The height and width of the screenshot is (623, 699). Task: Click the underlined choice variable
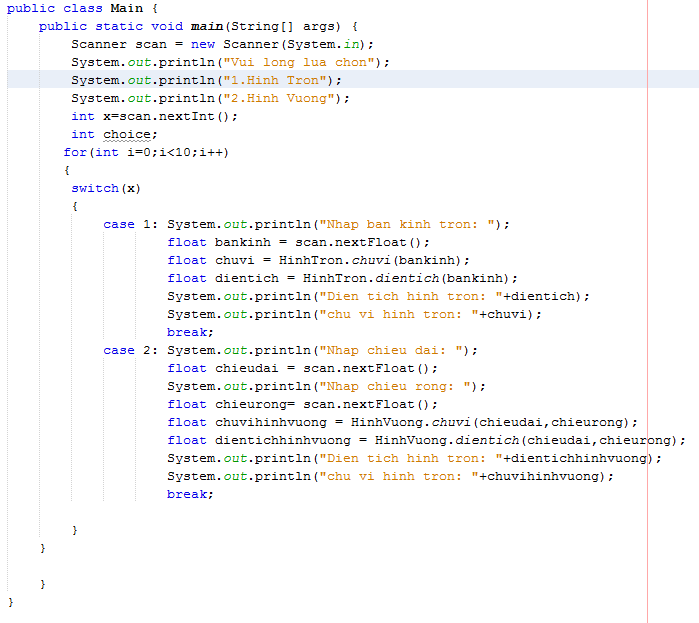pos(127,134)
